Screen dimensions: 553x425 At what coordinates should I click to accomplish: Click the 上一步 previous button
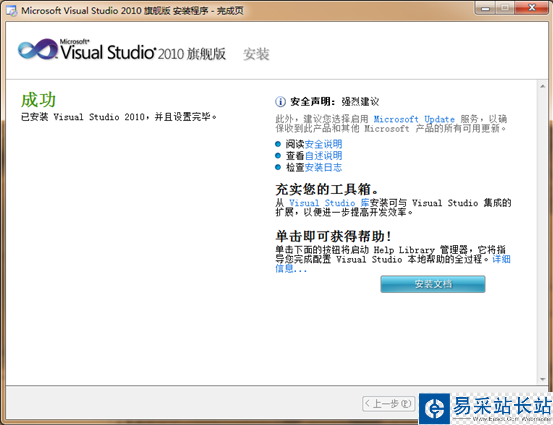[x=388, y=403]
